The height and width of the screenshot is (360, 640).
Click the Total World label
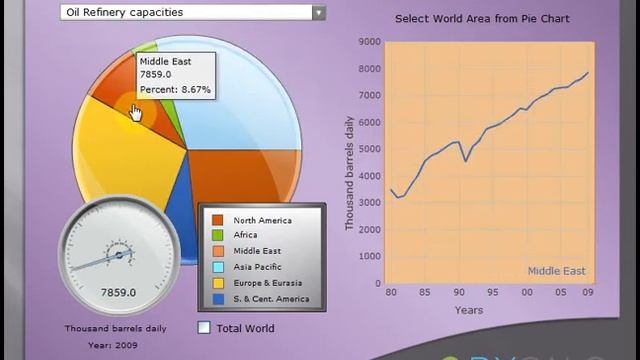[x=245, y=328]
